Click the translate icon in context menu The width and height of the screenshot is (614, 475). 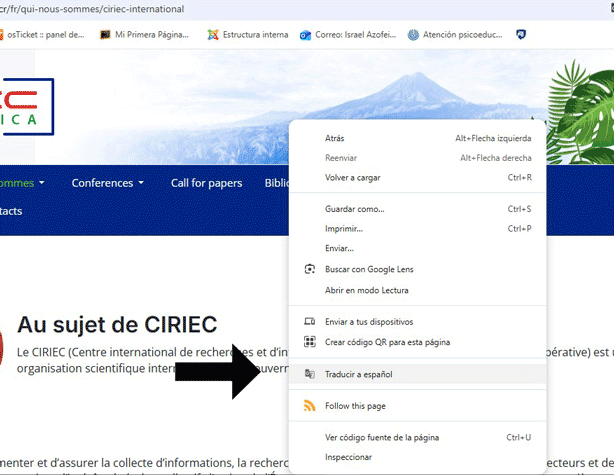point(309,374)
